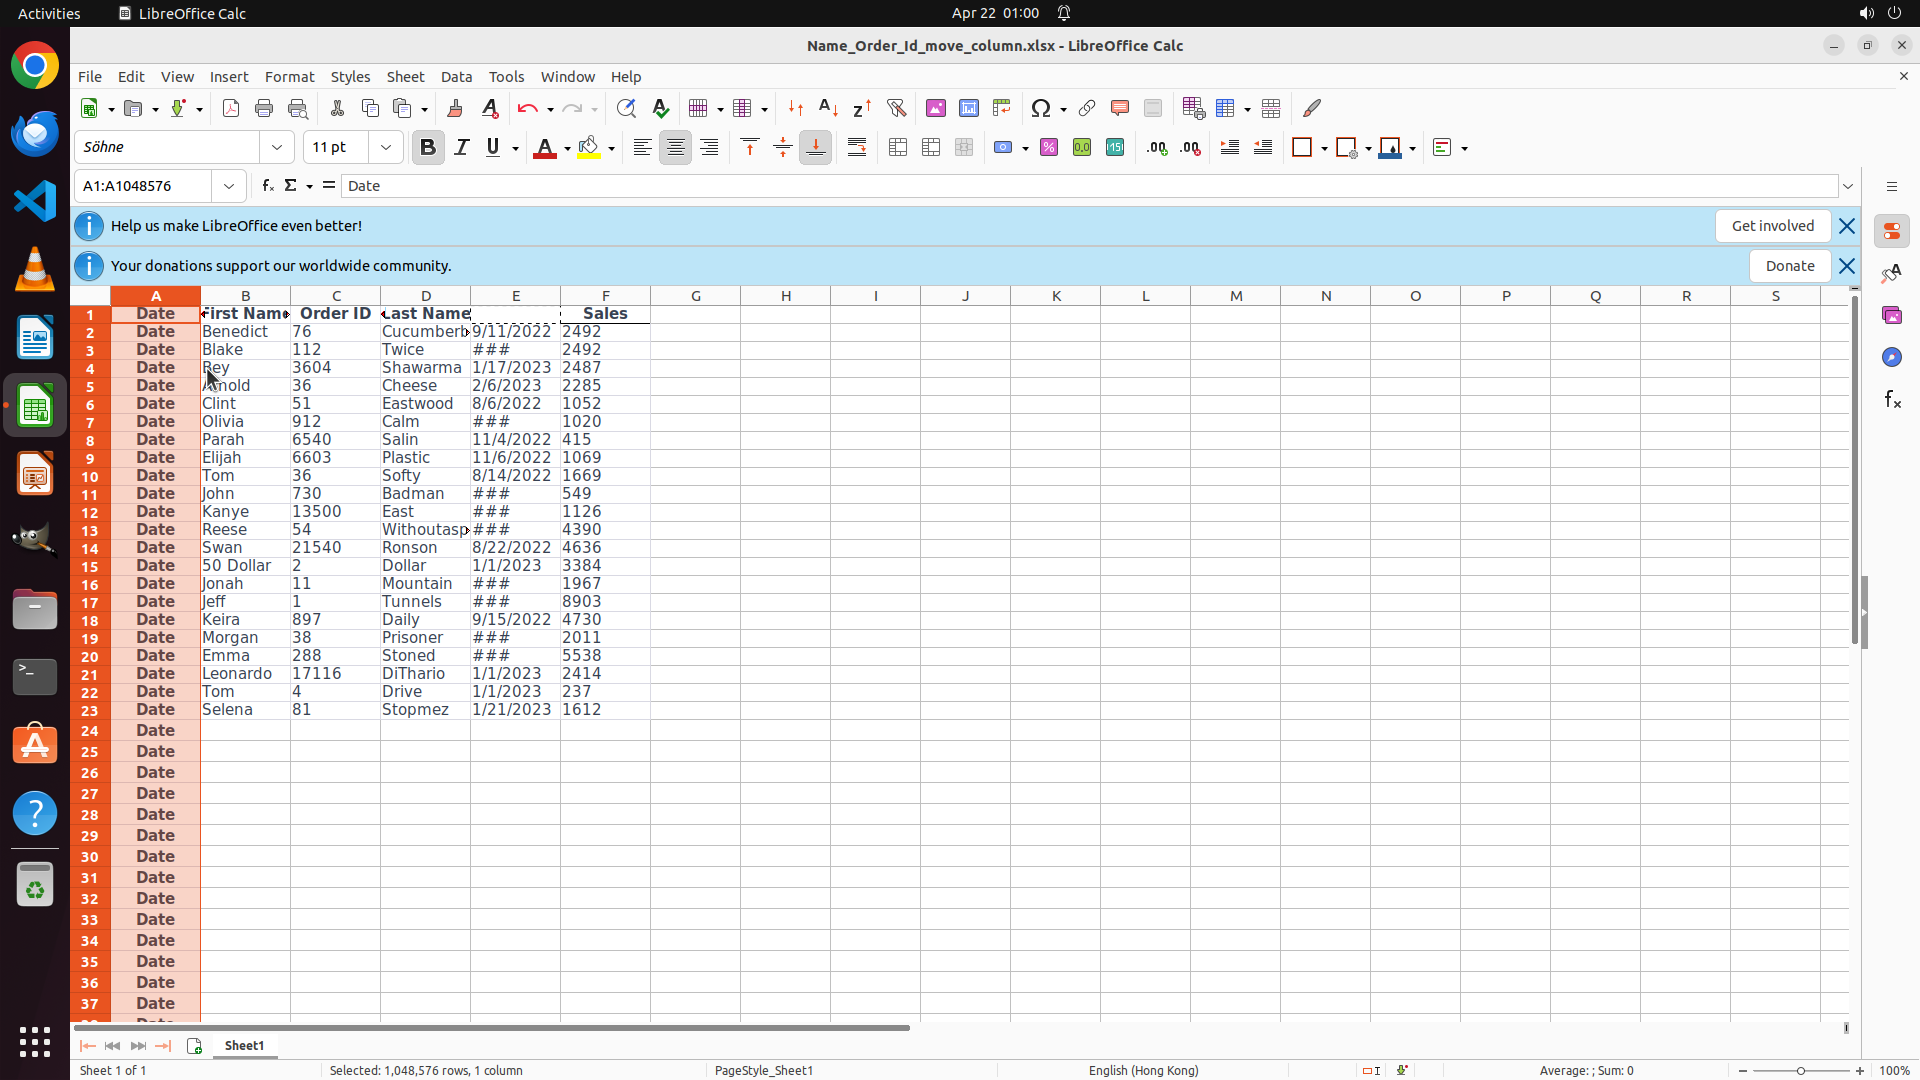Click the Sort Ascending icon
The image size is (1920, 1080).
point(828,108)
